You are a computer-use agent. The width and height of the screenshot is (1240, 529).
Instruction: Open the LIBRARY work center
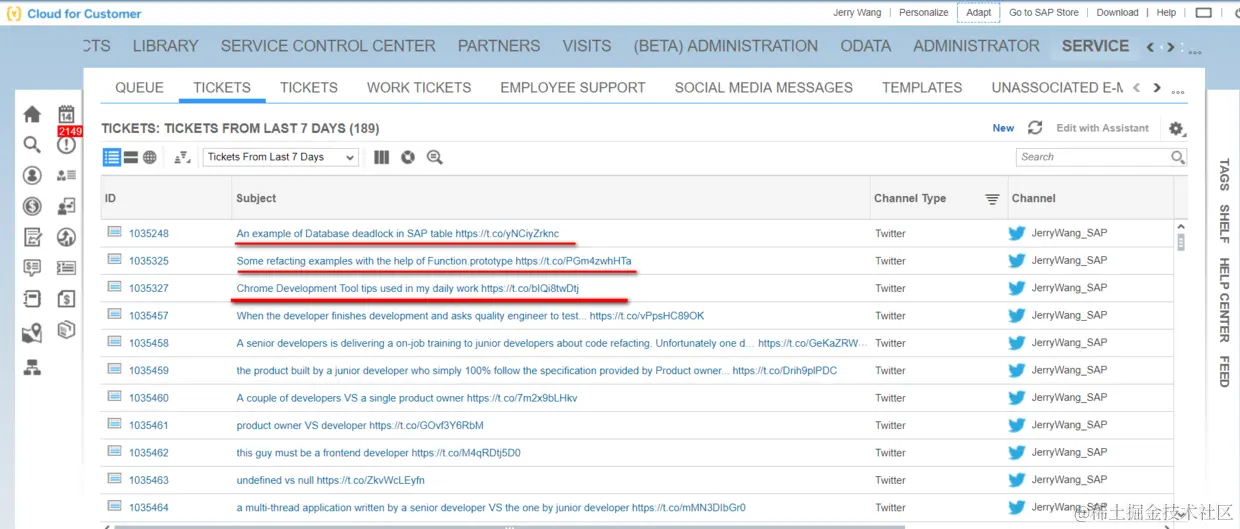click(x=165, y=46)
